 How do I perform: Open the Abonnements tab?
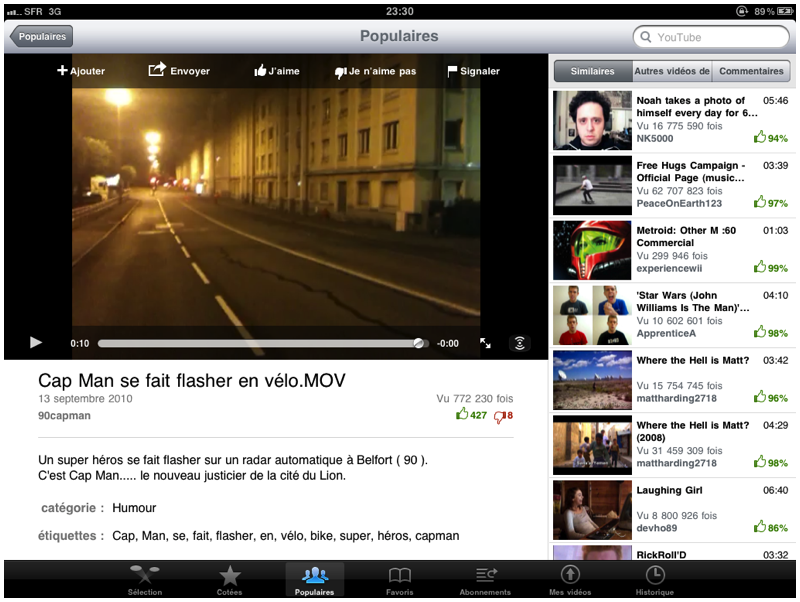click(x=485, y=580)
